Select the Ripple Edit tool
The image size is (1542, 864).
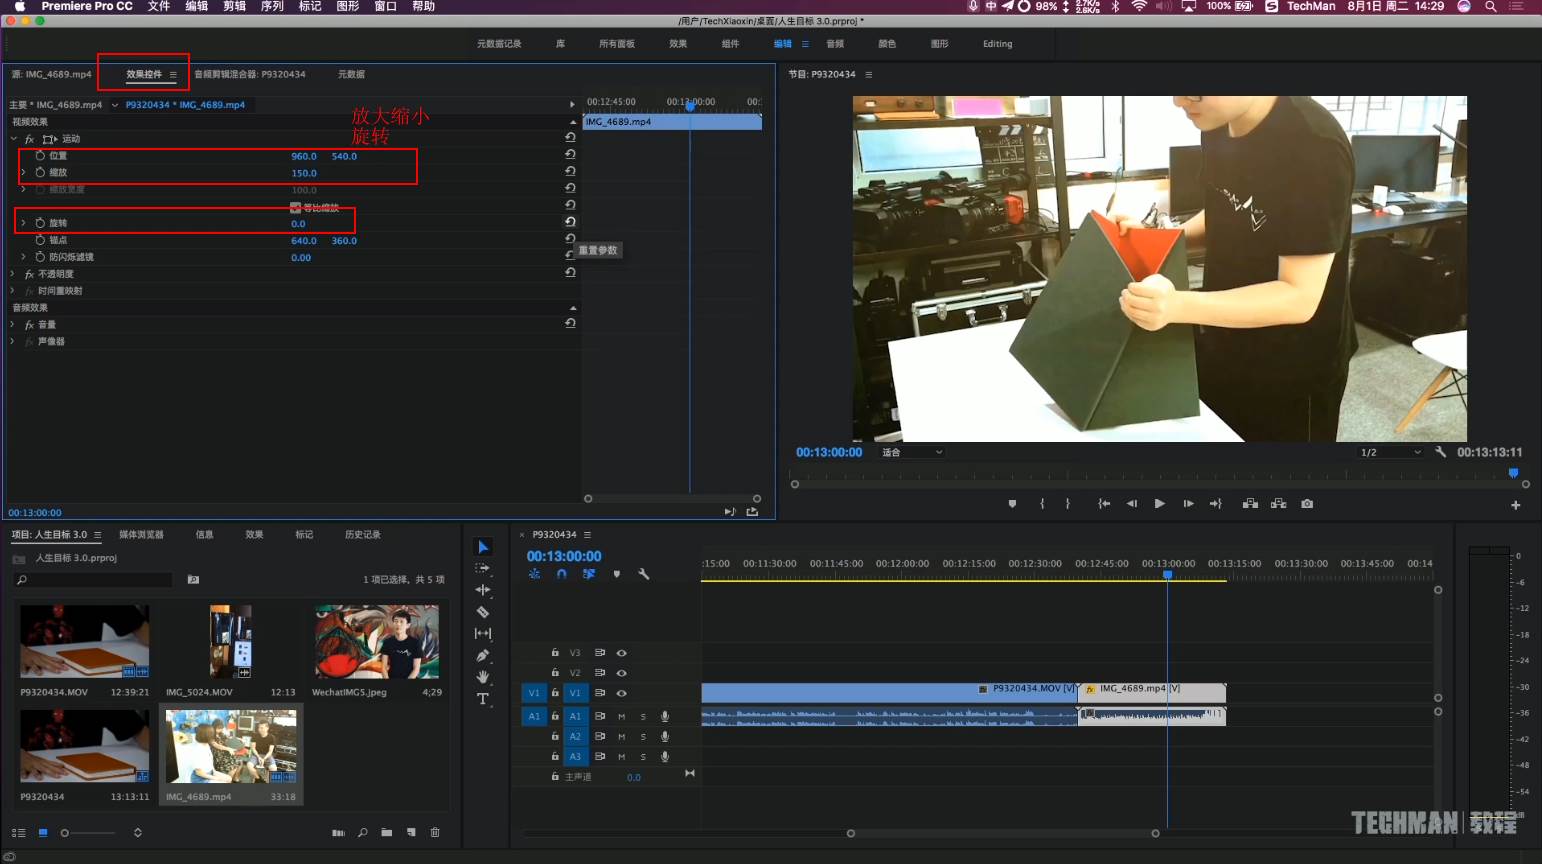[483, 590]
